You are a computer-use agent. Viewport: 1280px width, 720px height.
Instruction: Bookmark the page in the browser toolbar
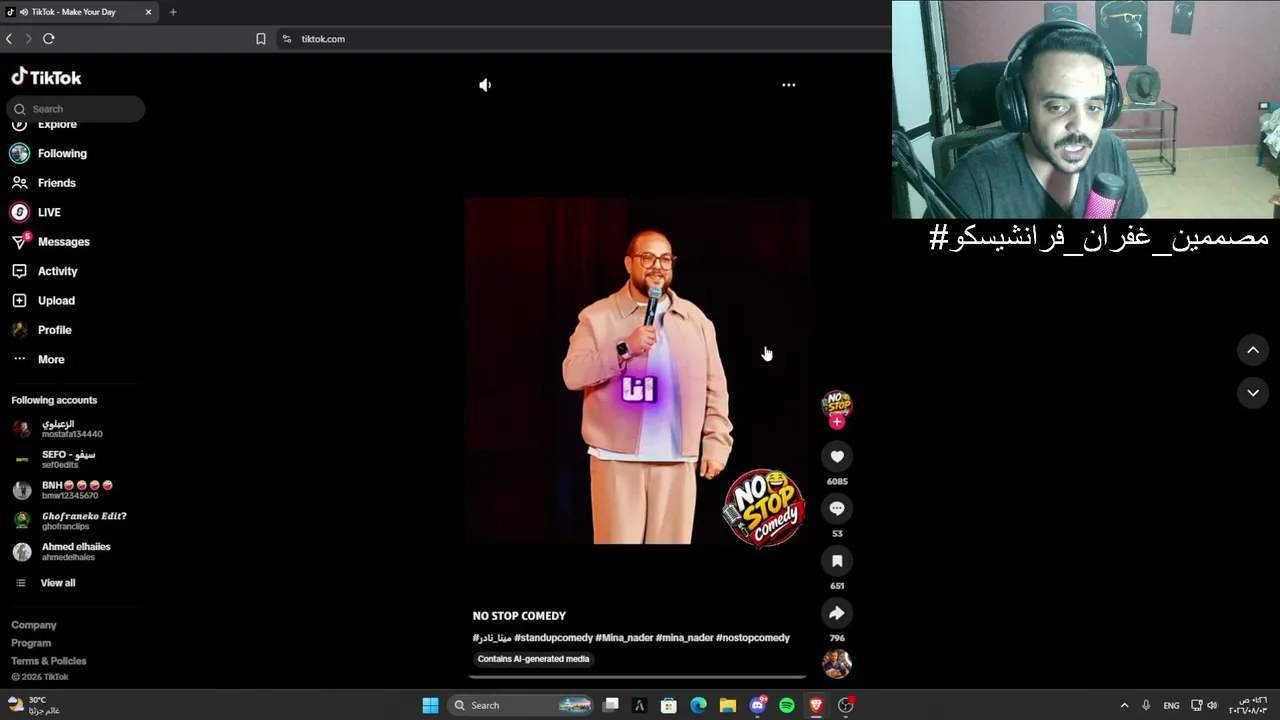point(261,39)
